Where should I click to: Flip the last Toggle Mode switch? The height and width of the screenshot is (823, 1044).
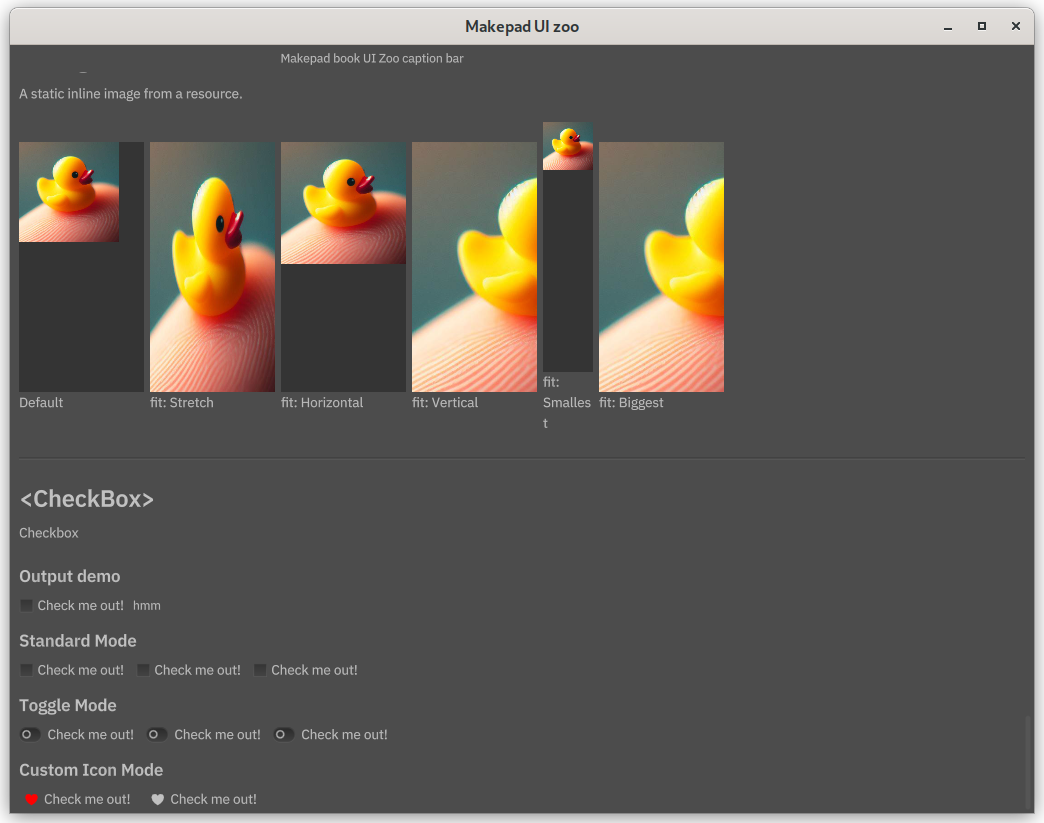284,734
